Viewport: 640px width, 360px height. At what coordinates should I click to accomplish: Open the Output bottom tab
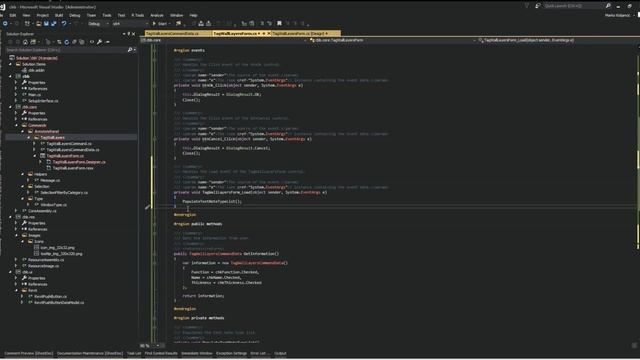[x=280, y=353]
